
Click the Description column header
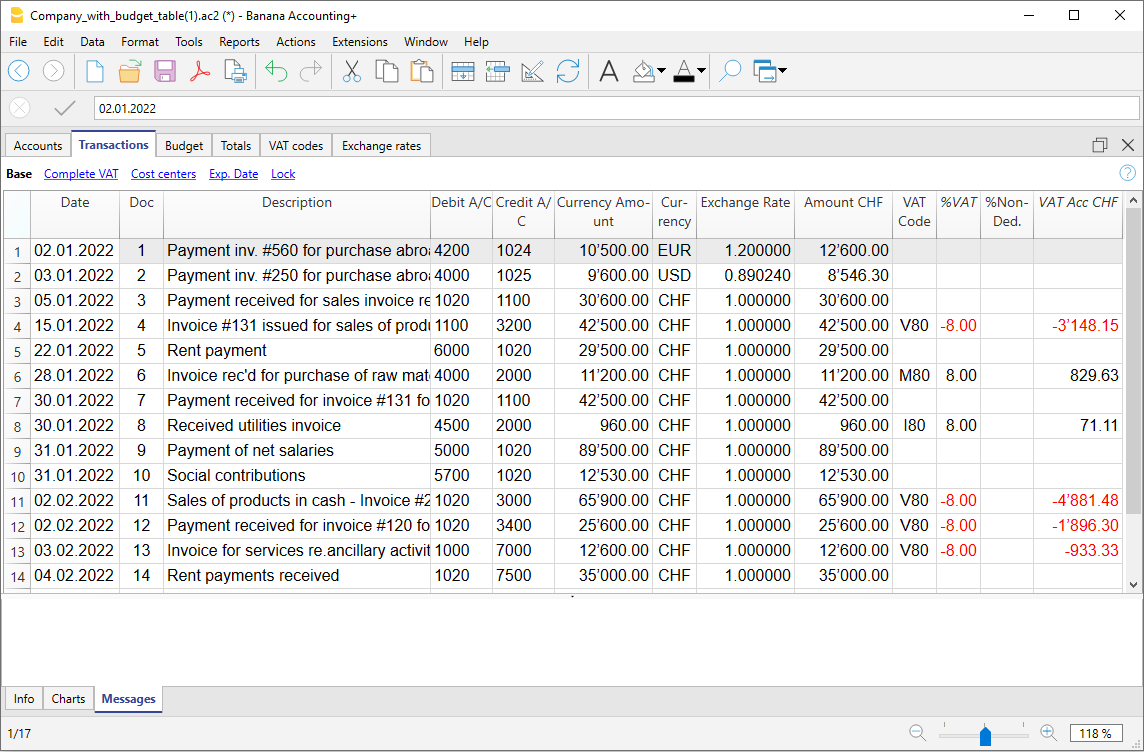297,214
